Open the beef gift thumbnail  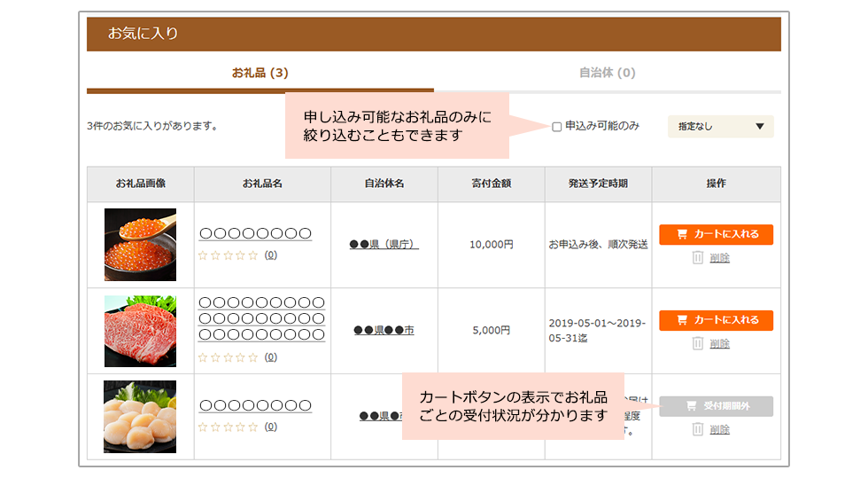coord(140,331)
